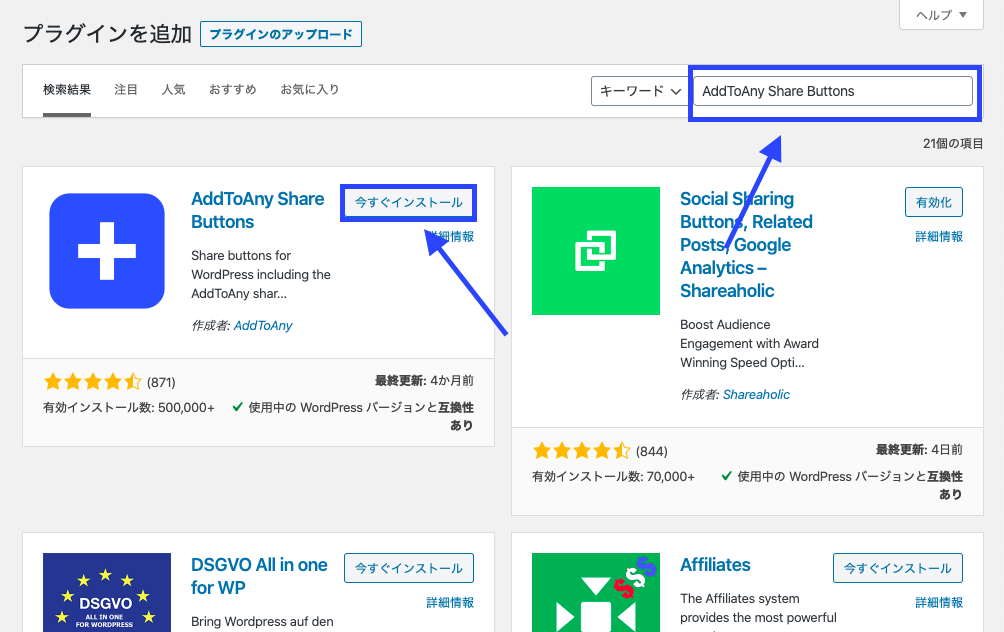1004x632 pixels.
Task: Click the Shareaholic description starting Boost Audience
Action: click(x=749, y=344)
